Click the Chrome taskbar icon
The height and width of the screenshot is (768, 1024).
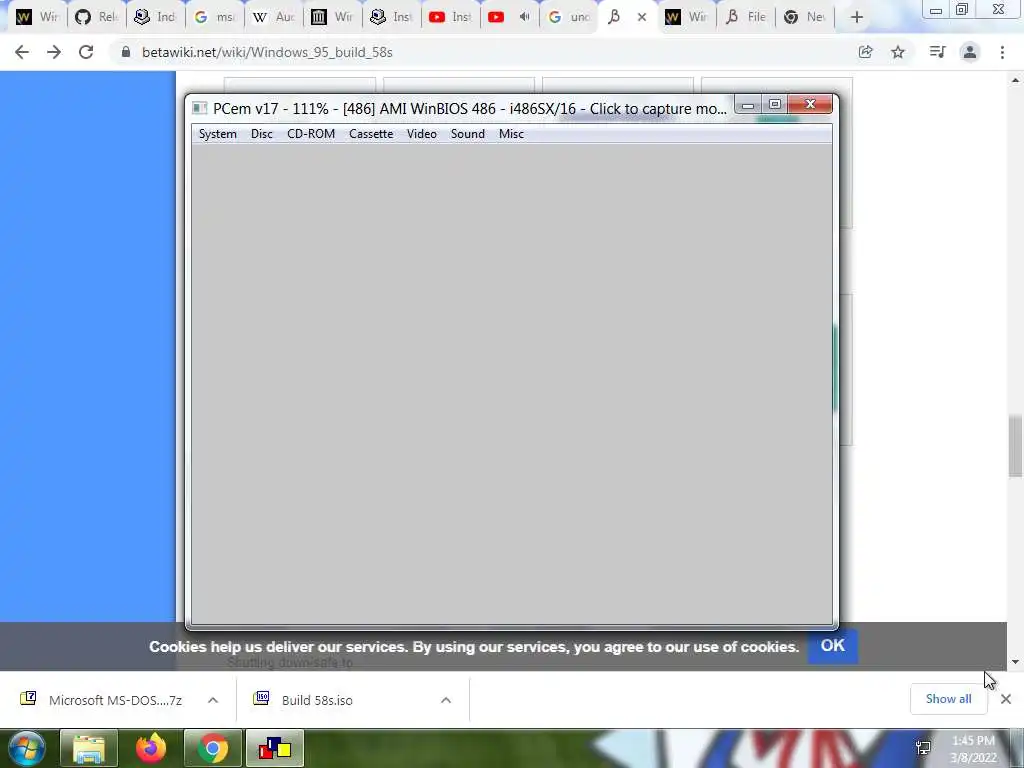(213, 748)
